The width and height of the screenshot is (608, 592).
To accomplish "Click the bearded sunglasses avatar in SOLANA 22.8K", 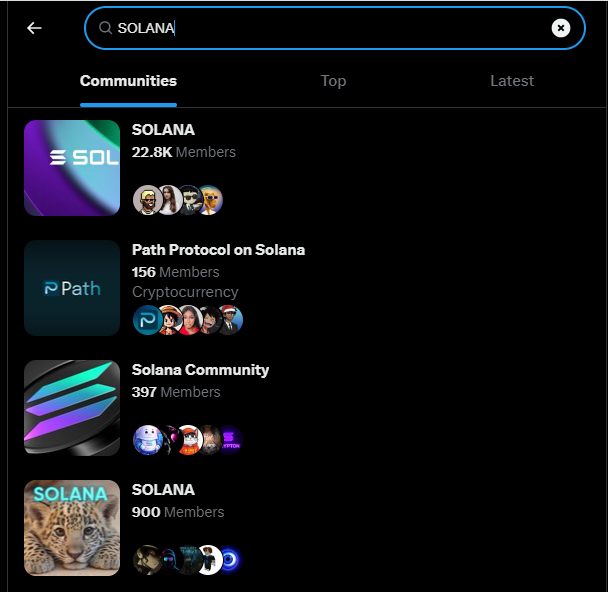I will [x=147, y=200].
